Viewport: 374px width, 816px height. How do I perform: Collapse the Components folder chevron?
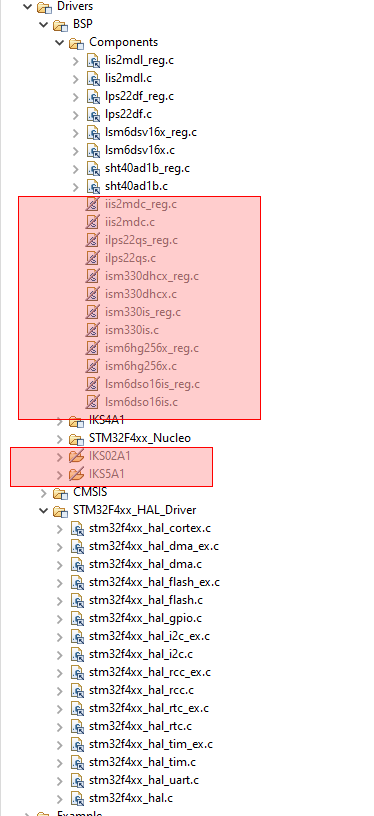(60, 43)
